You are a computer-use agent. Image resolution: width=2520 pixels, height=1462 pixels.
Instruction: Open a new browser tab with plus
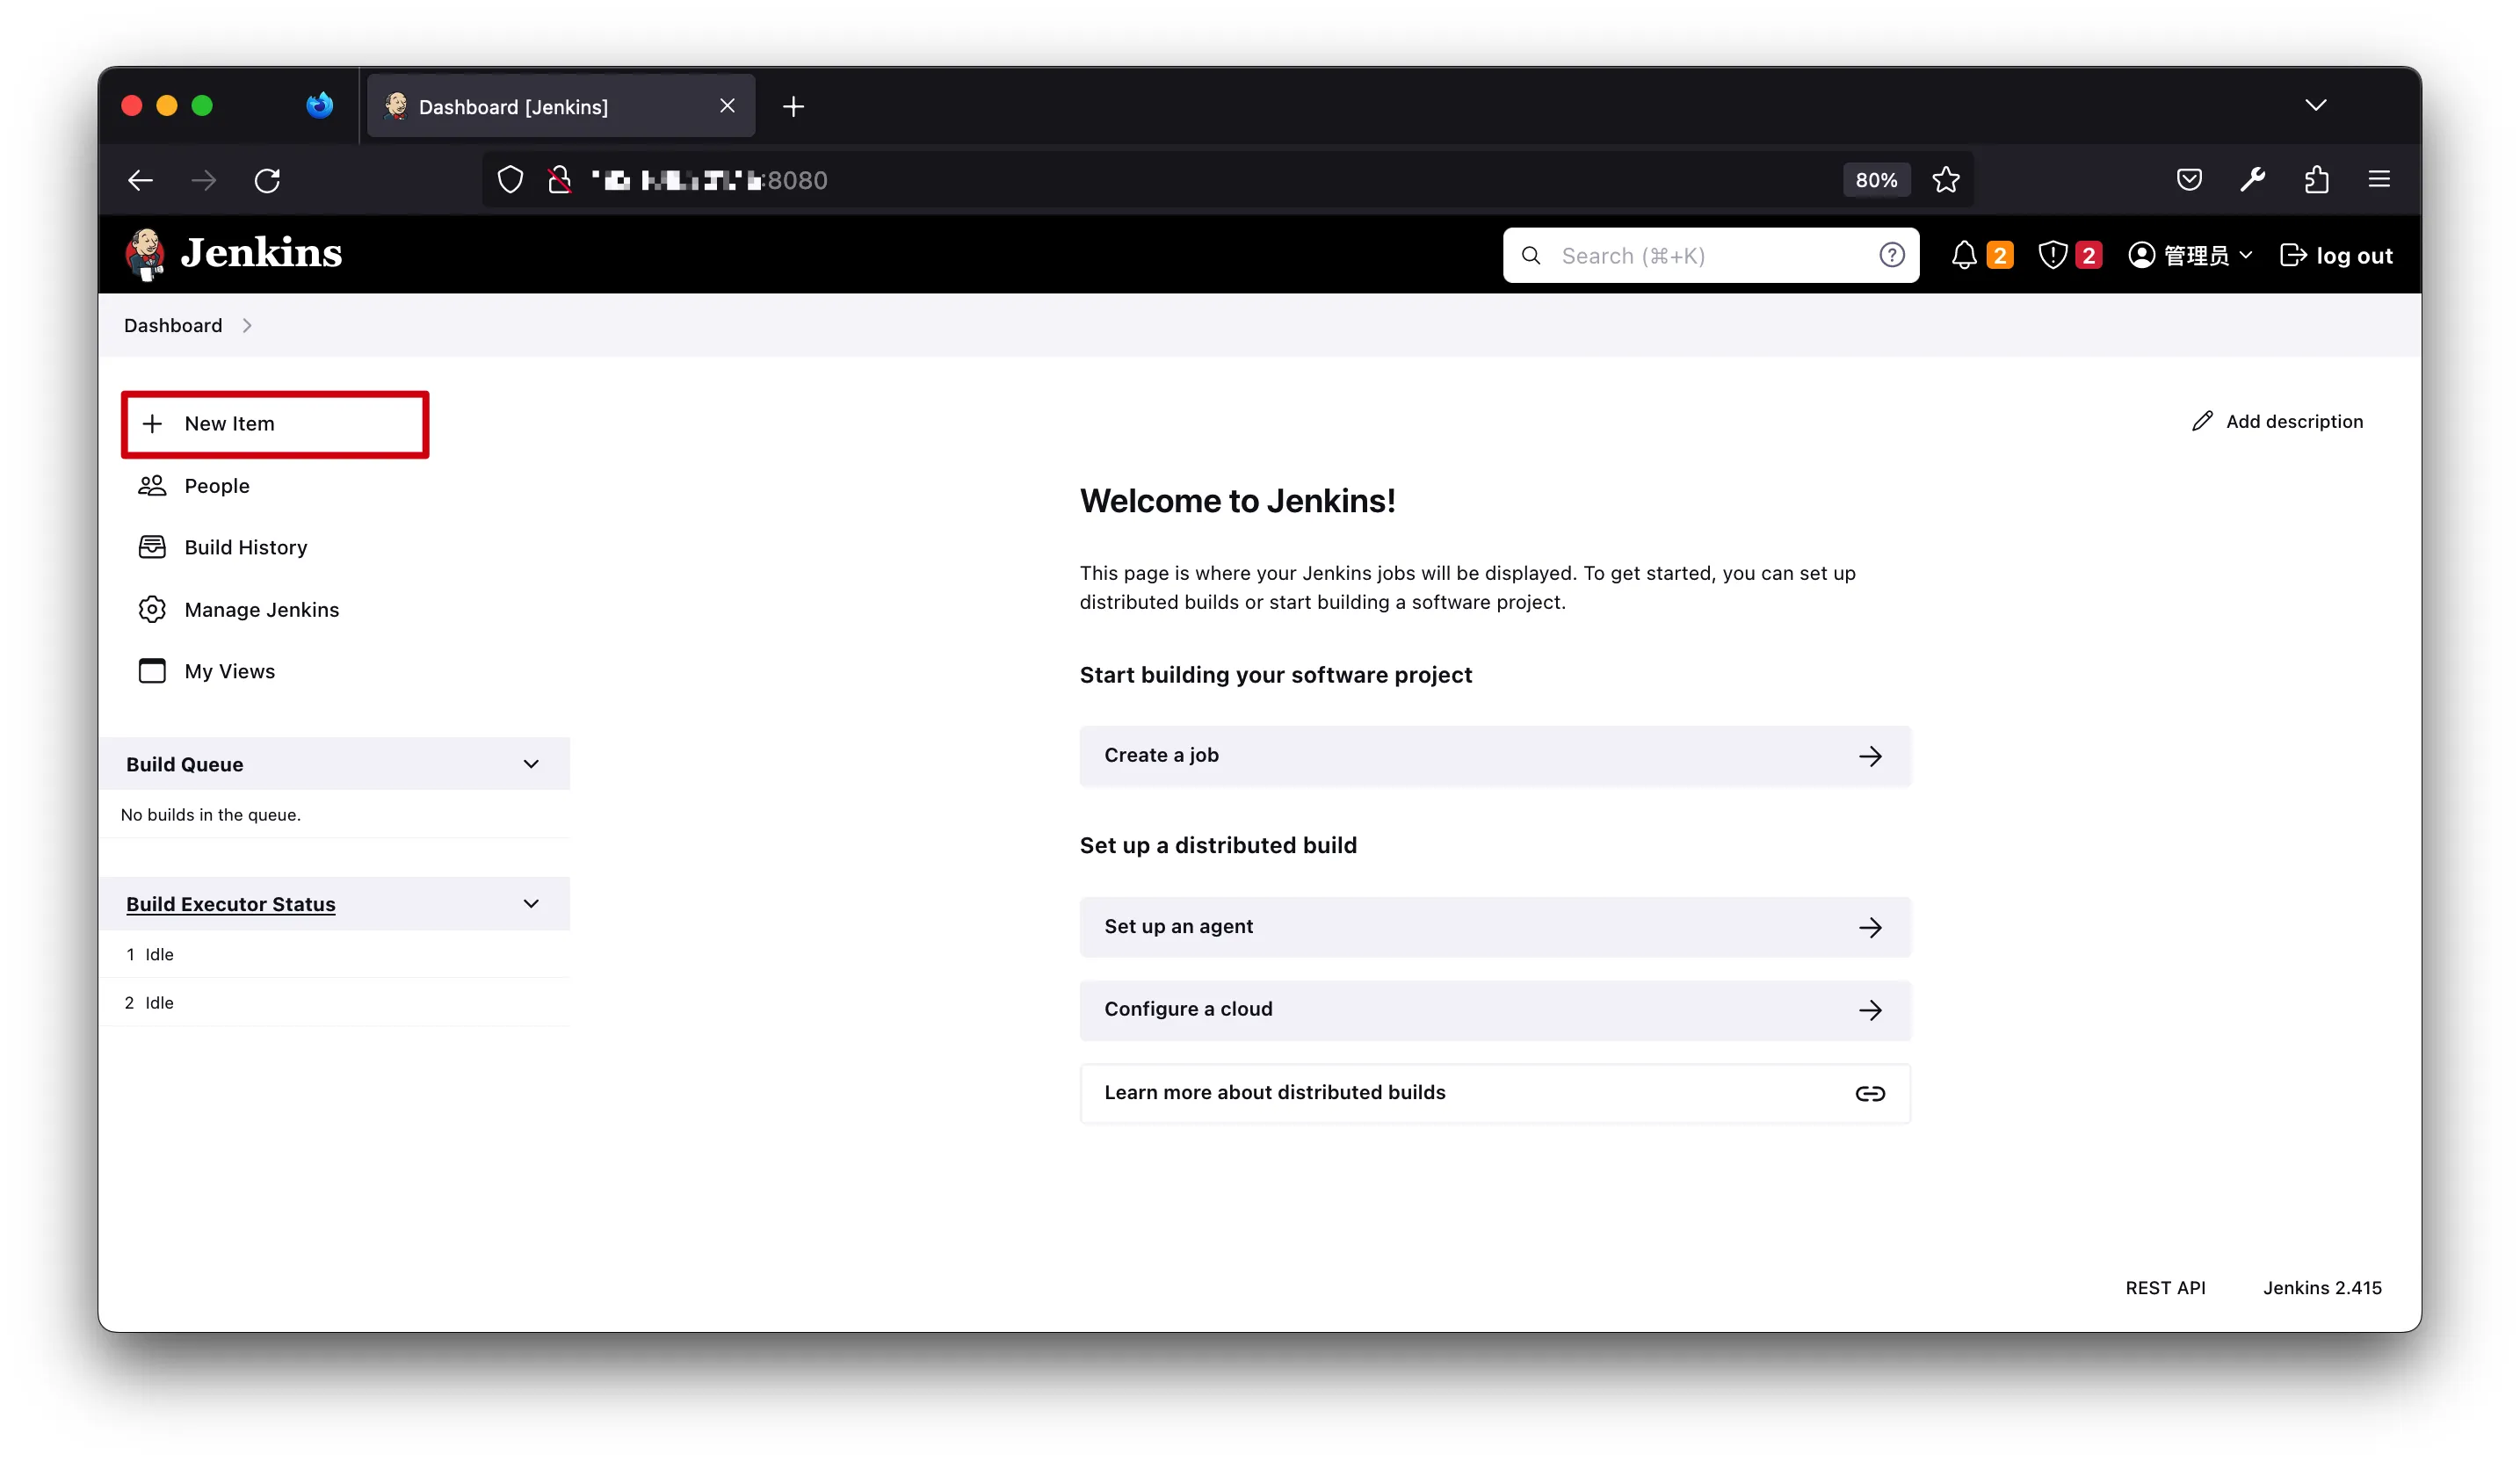(793, 106)
